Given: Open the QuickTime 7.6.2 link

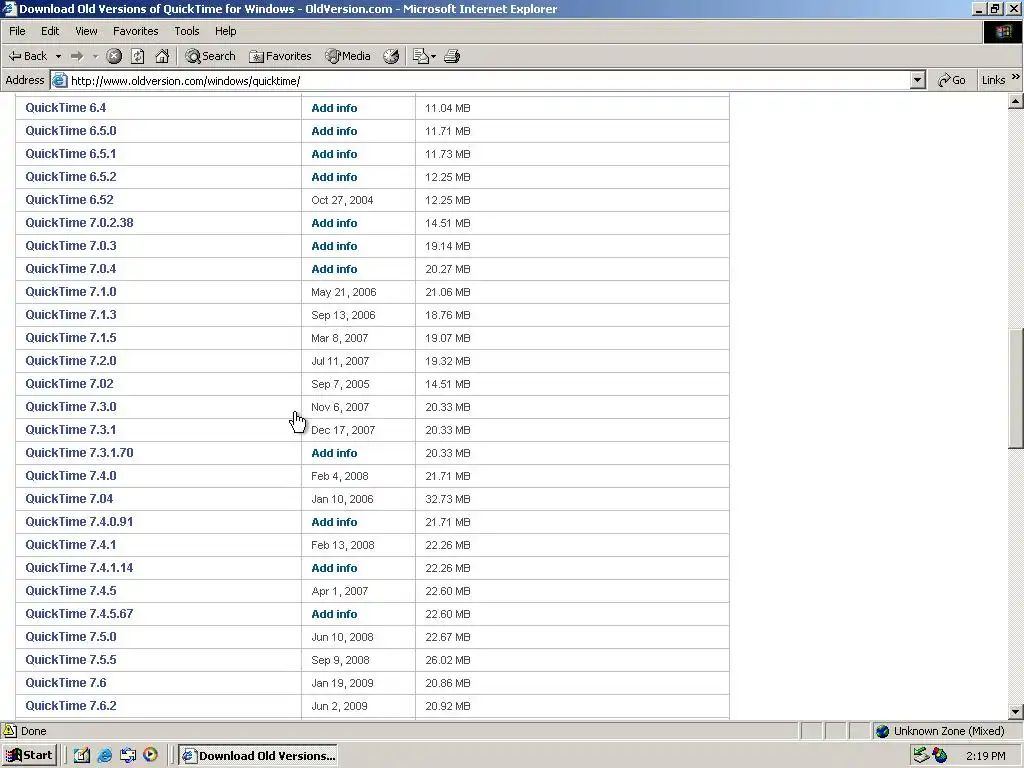Looking at the screenshot, I should (71, 706).
